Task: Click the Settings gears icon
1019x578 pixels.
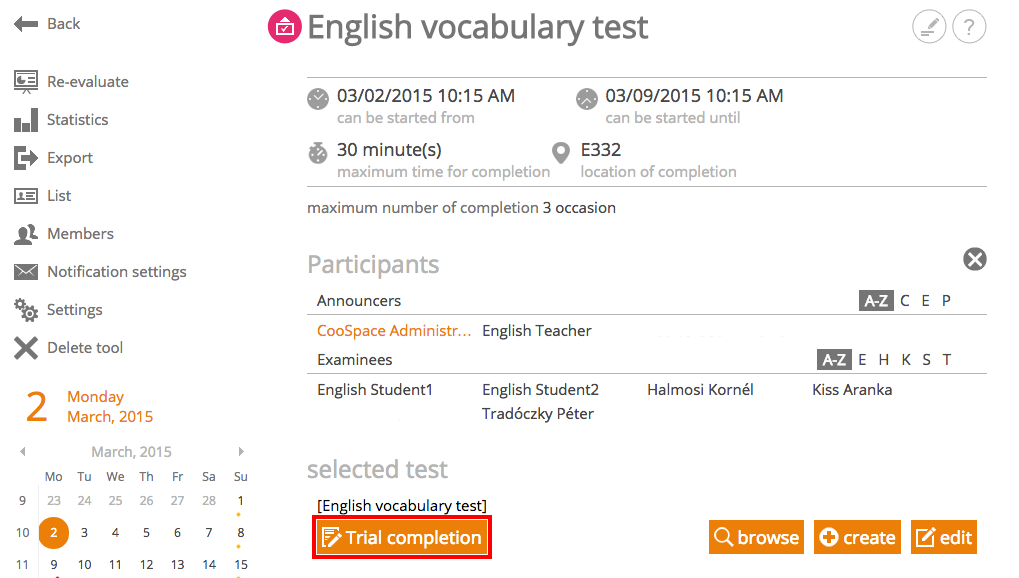Action: click(x=26, y=310)
